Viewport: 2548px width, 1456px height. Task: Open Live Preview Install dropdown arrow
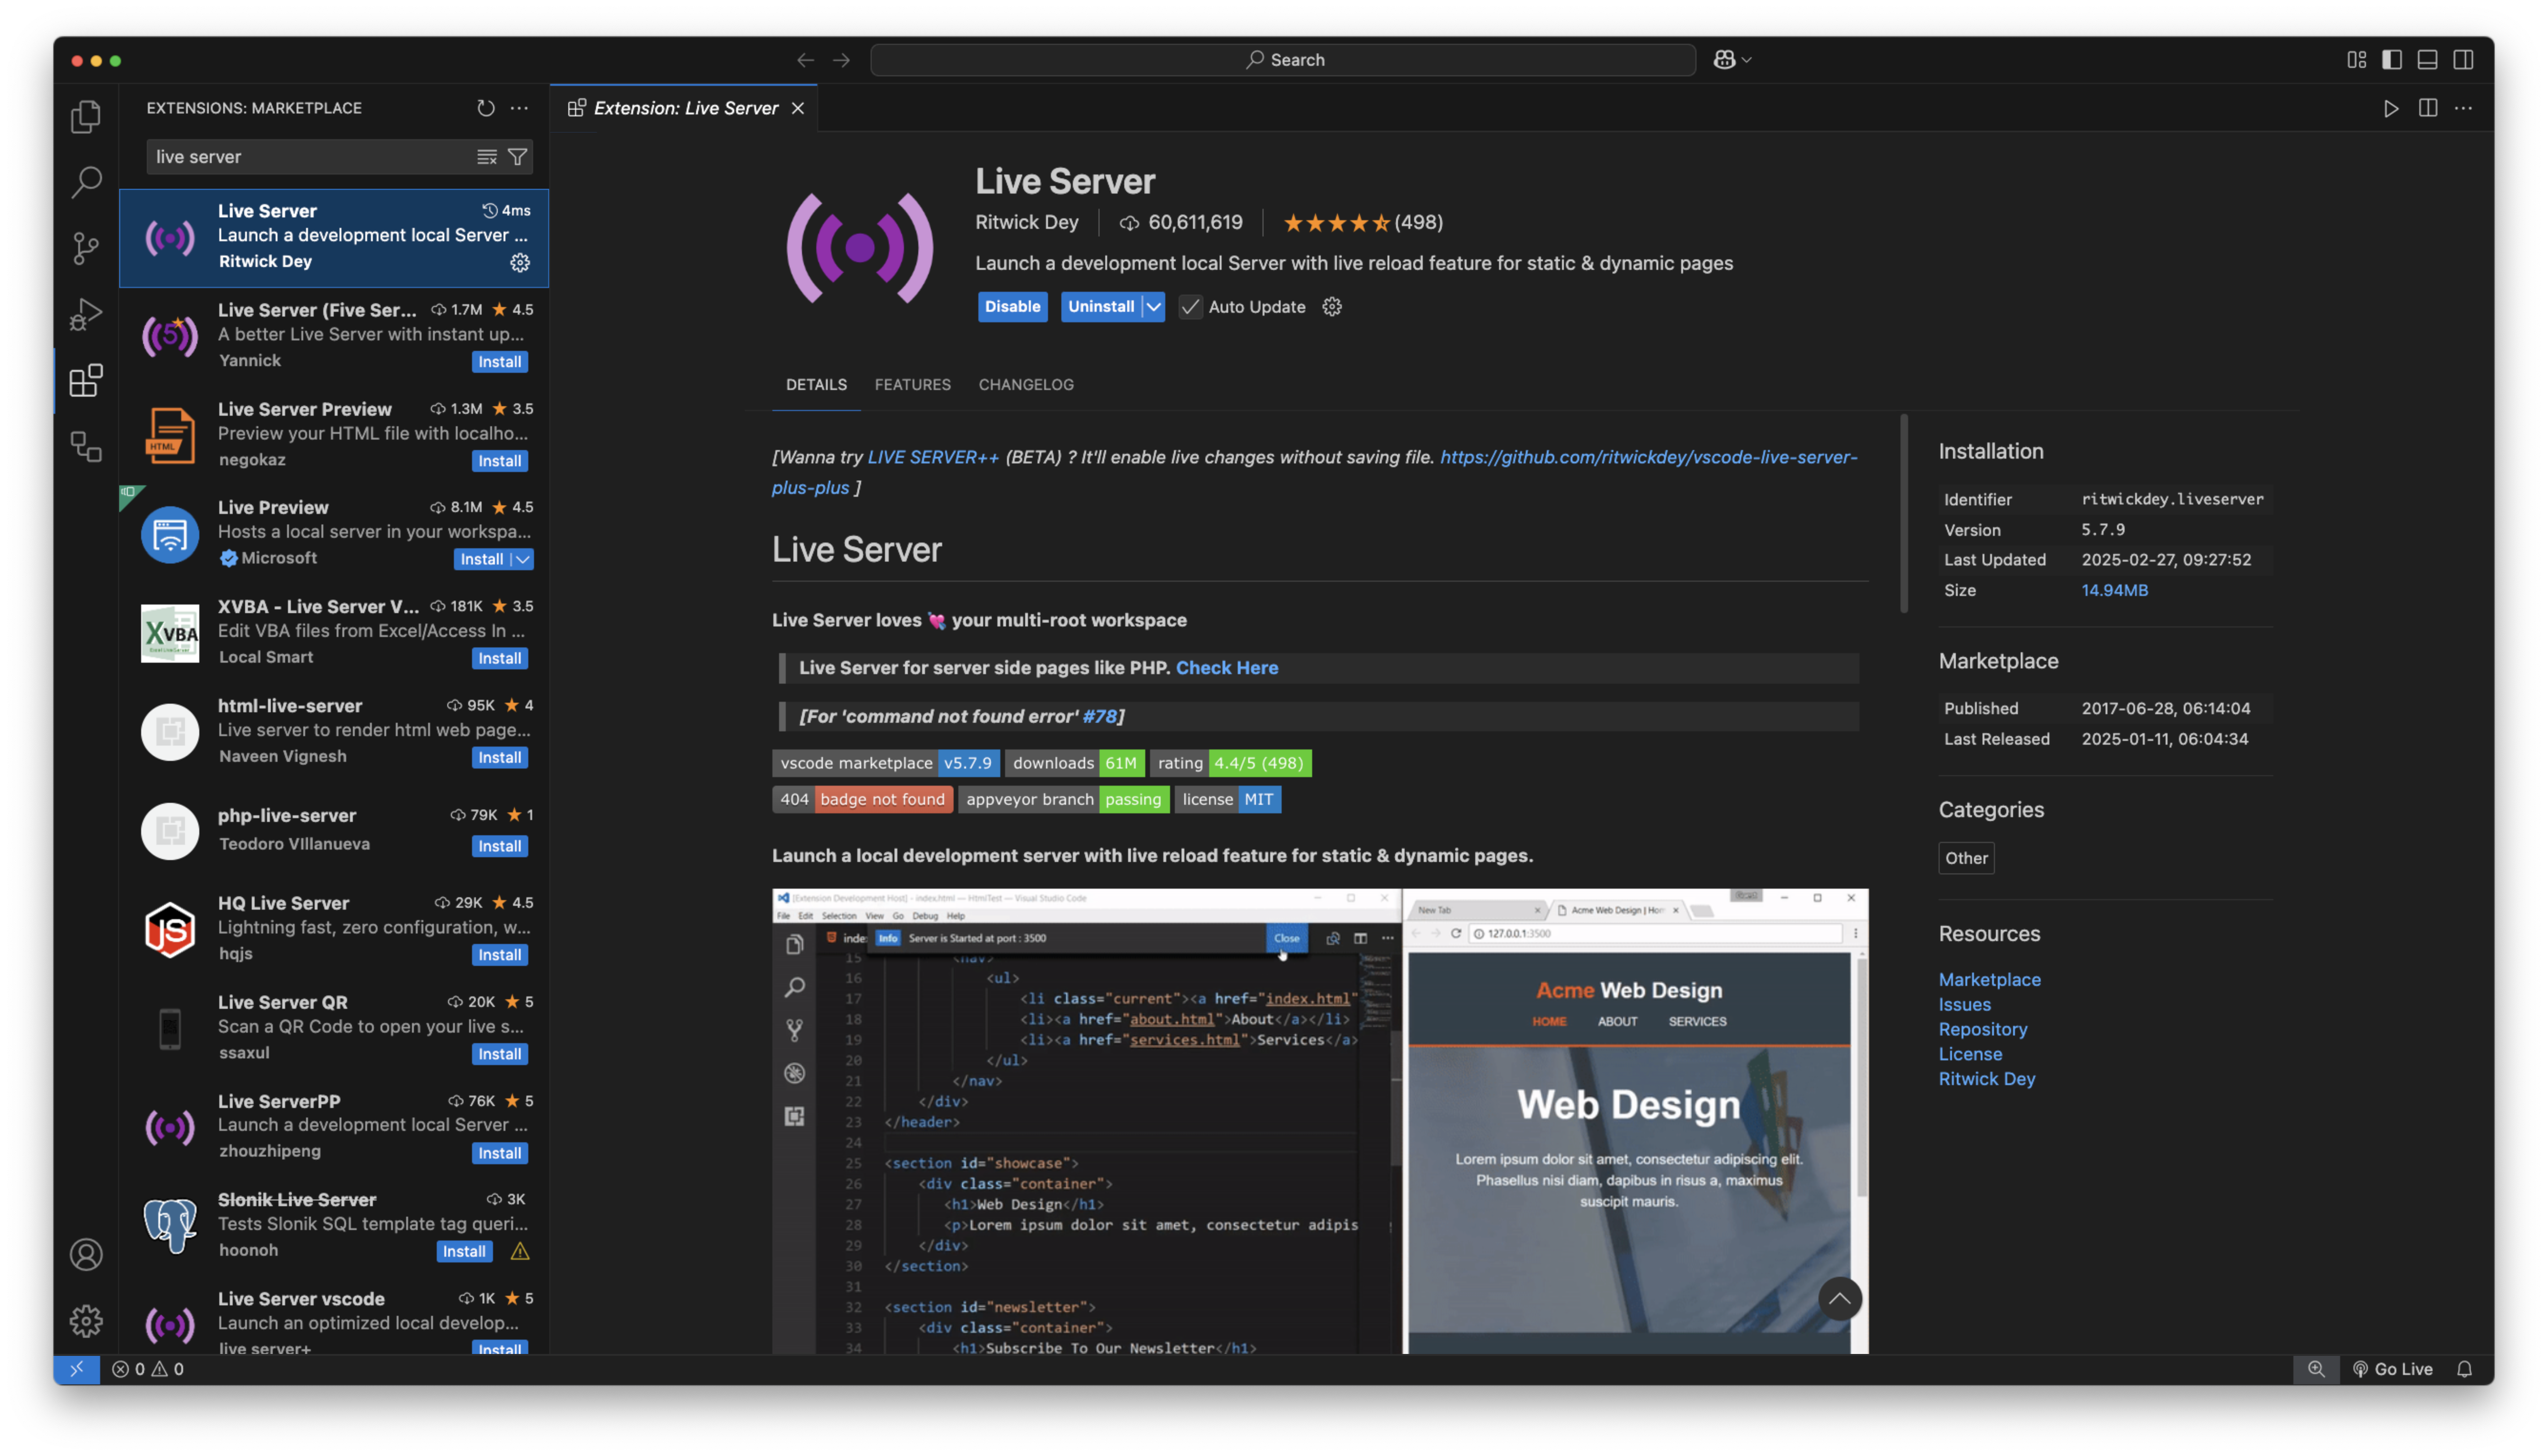coord(522,559)
